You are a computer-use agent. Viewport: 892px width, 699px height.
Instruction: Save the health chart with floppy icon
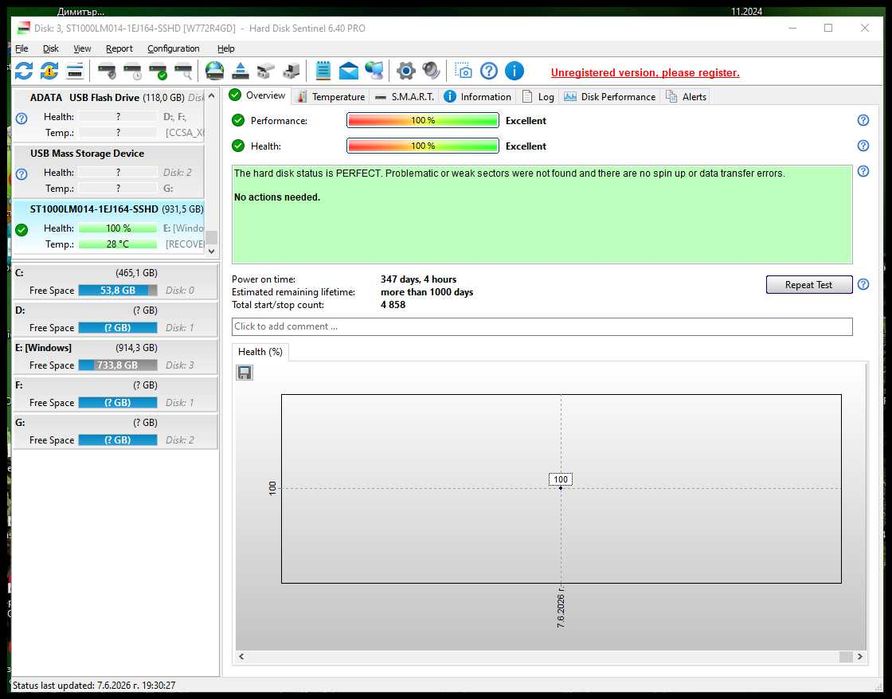pos(245,373)
